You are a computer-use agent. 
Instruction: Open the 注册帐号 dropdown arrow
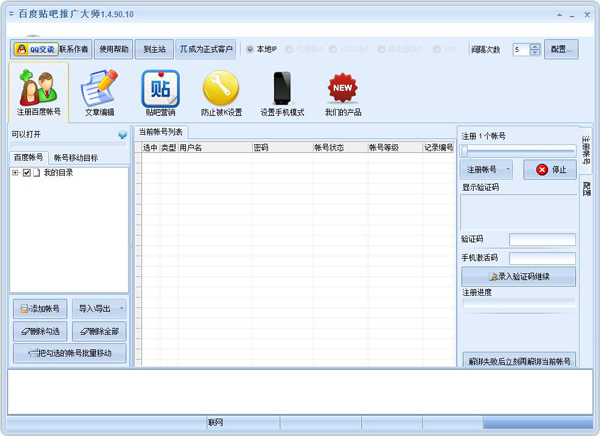coord(508,169)
